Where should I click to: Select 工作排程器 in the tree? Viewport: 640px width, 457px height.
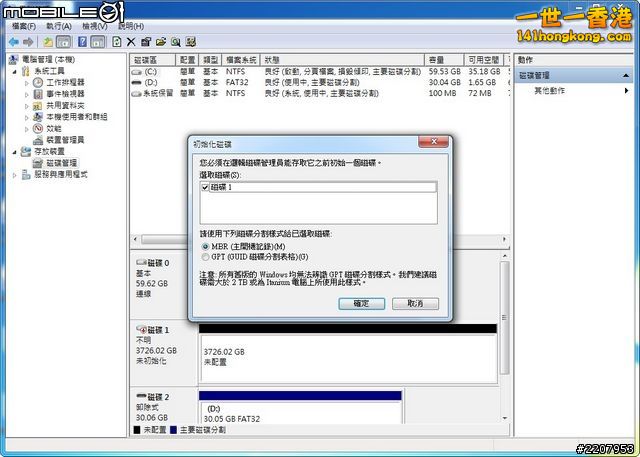66,82
